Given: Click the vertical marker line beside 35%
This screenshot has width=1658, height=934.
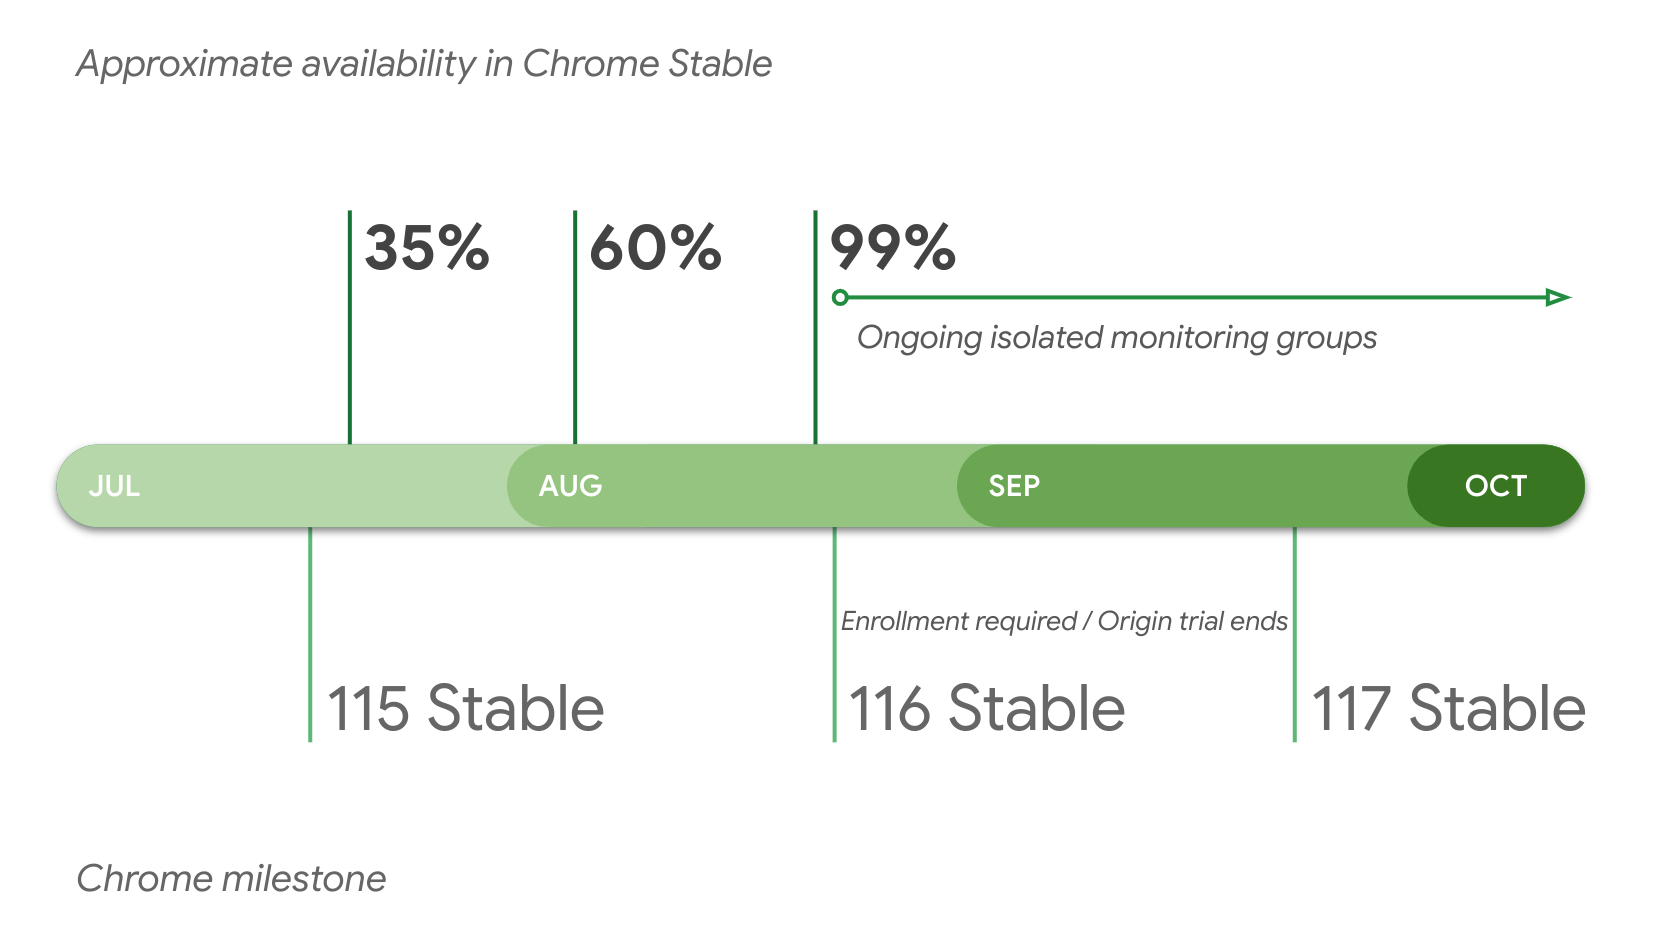Looking at the screenshot, I should click(350, 330).
